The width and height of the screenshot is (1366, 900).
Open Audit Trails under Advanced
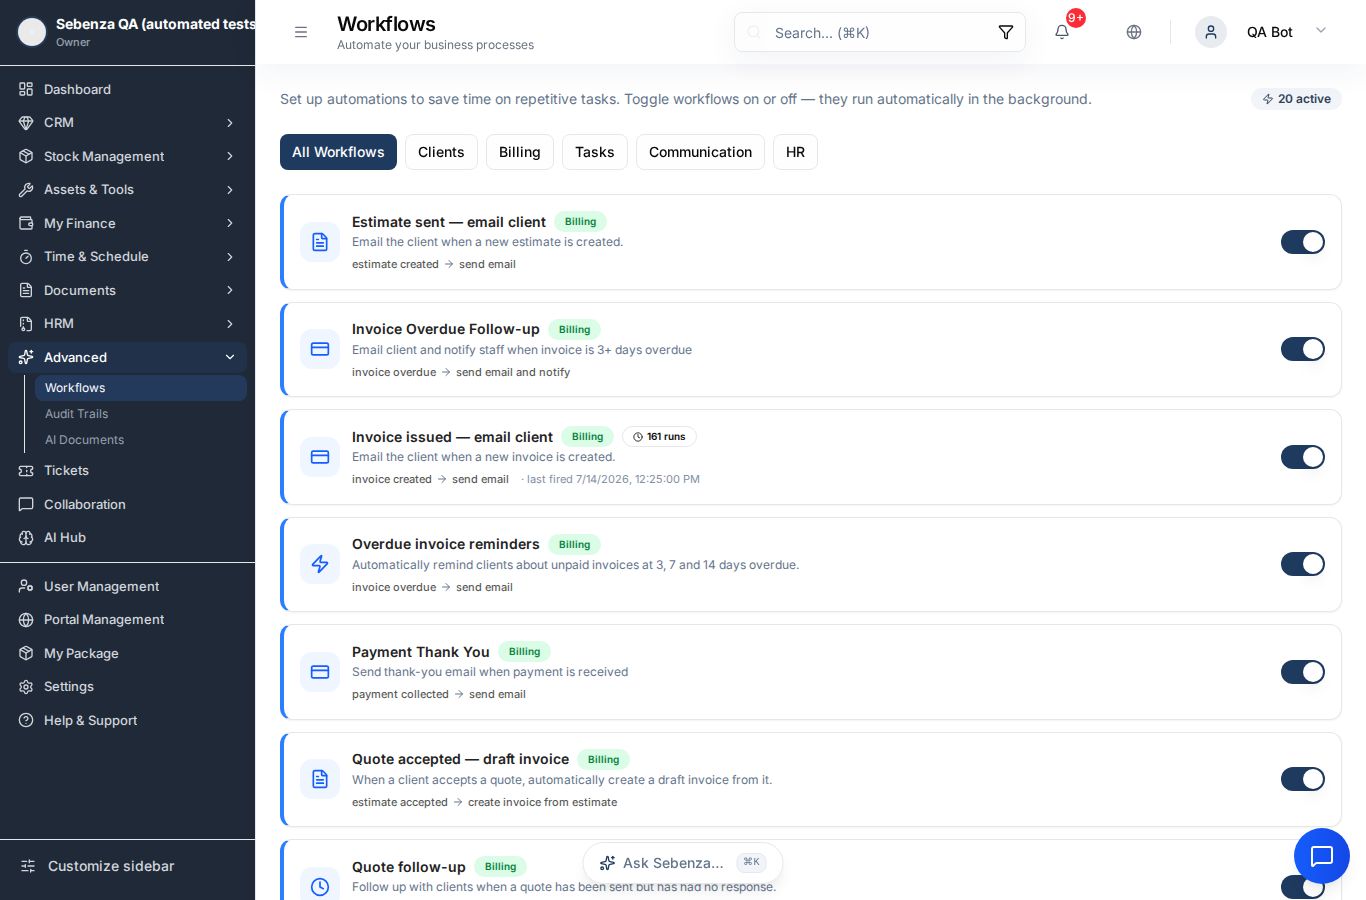point(141,414)
